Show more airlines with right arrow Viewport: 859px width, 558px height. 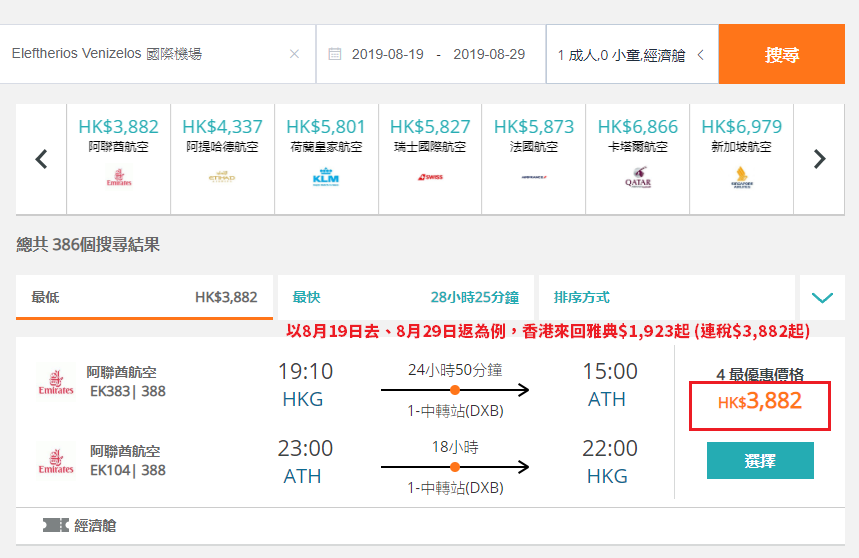point(819,159)
